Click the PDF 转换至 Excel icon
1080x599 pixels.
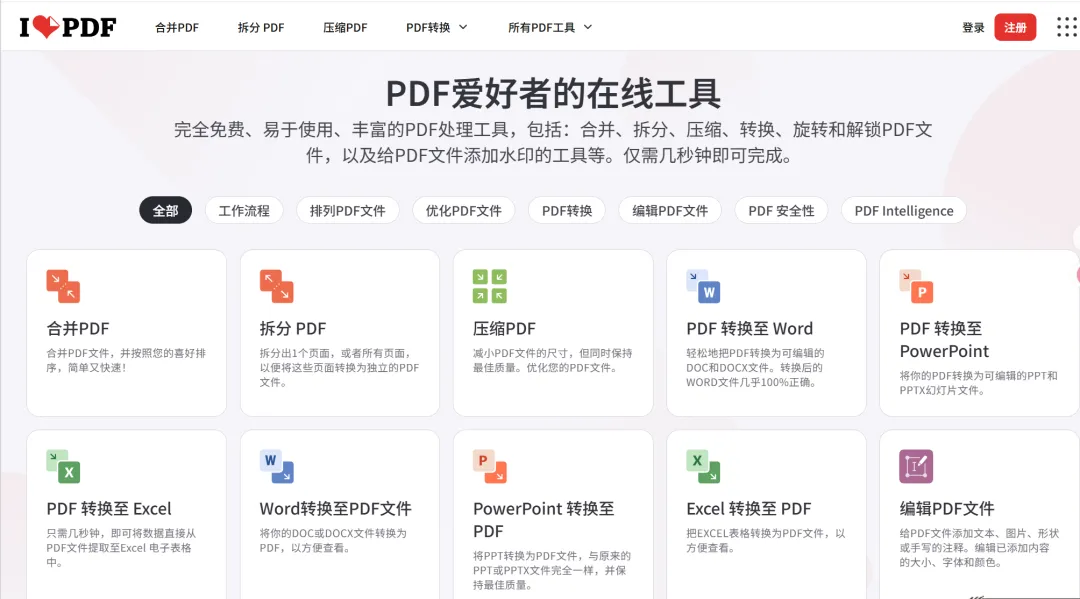[63, 466]
